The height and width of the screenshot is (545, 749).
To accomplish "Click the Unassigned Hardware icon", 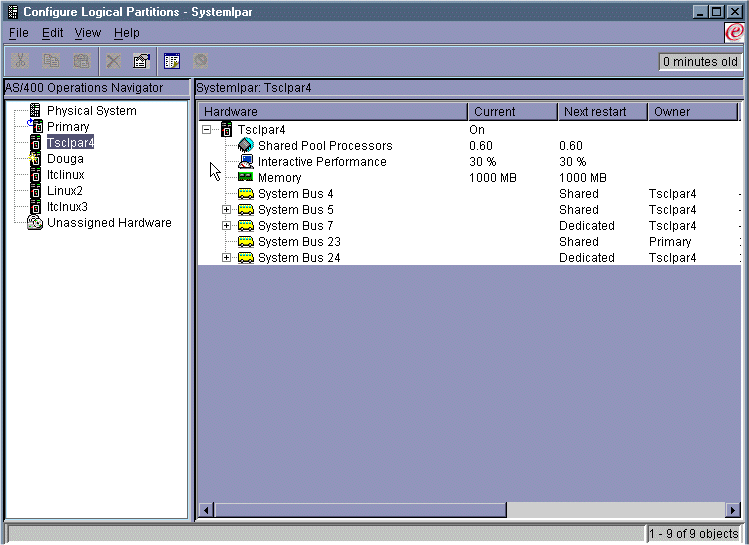I will (35, 223).
